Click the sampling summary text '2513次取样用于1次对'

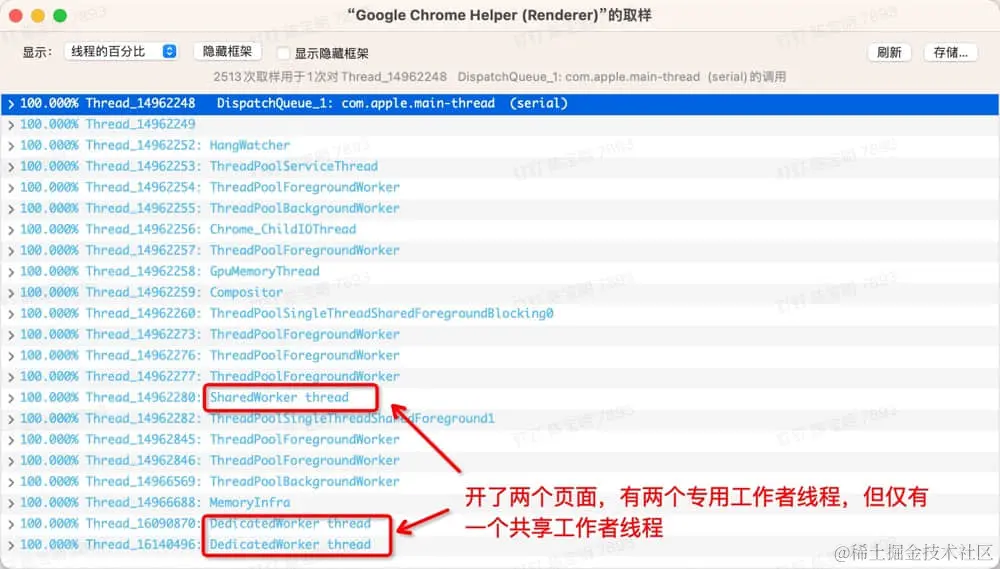[275, 77]
